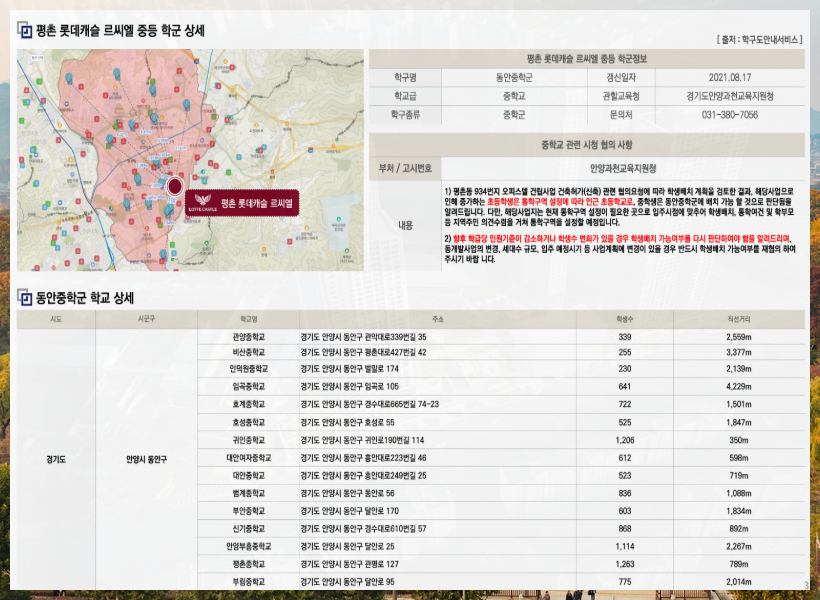Select the 안양부흥중학교 school name
820x600 pixels.
click(x=248, y=547)
